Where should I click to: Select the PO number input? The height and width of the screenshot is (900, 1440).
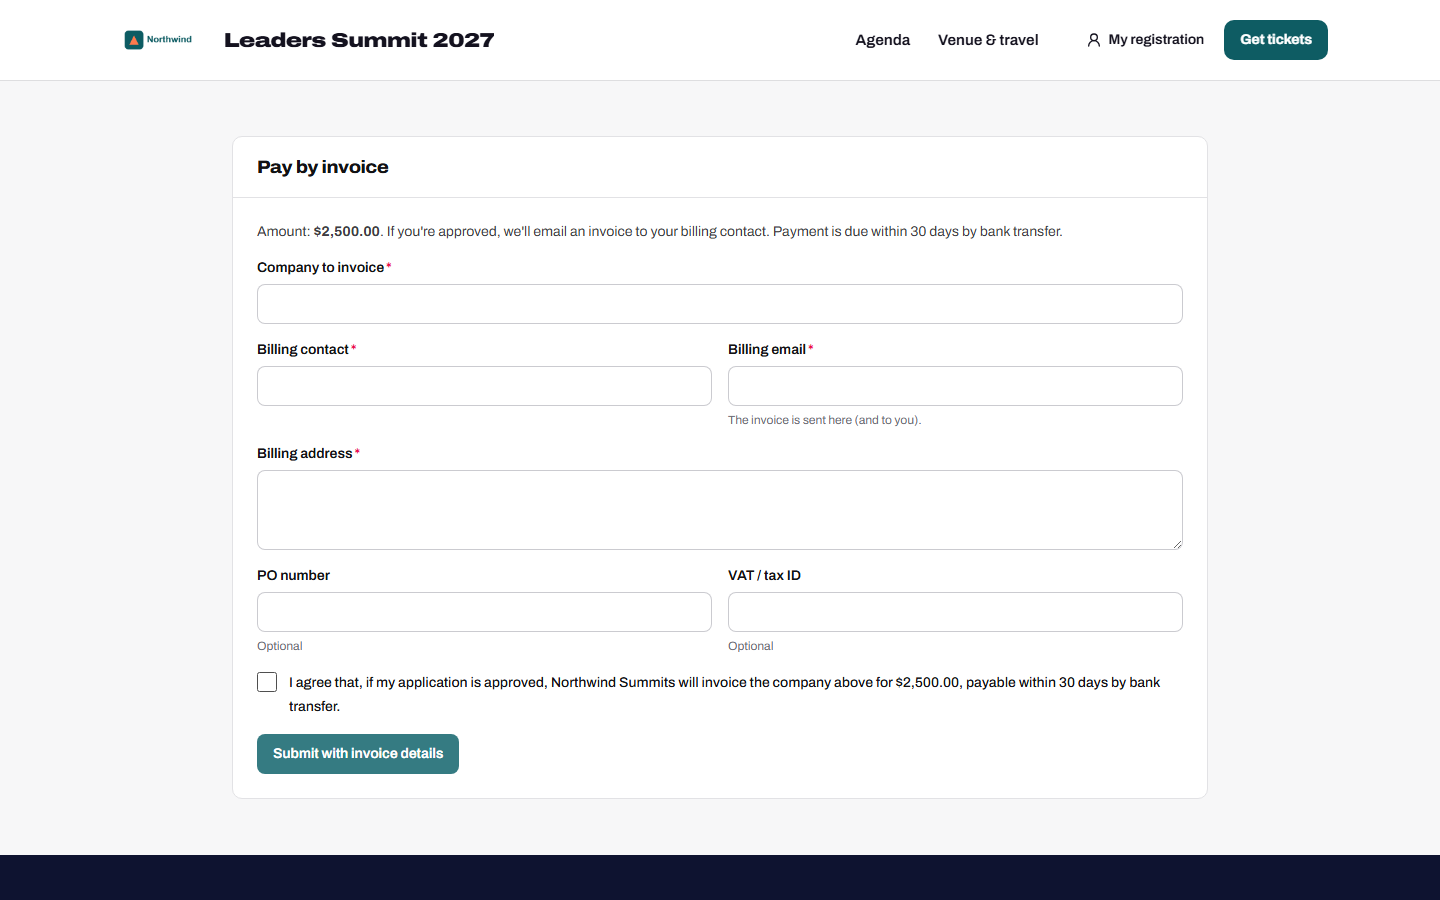point(484,612)
